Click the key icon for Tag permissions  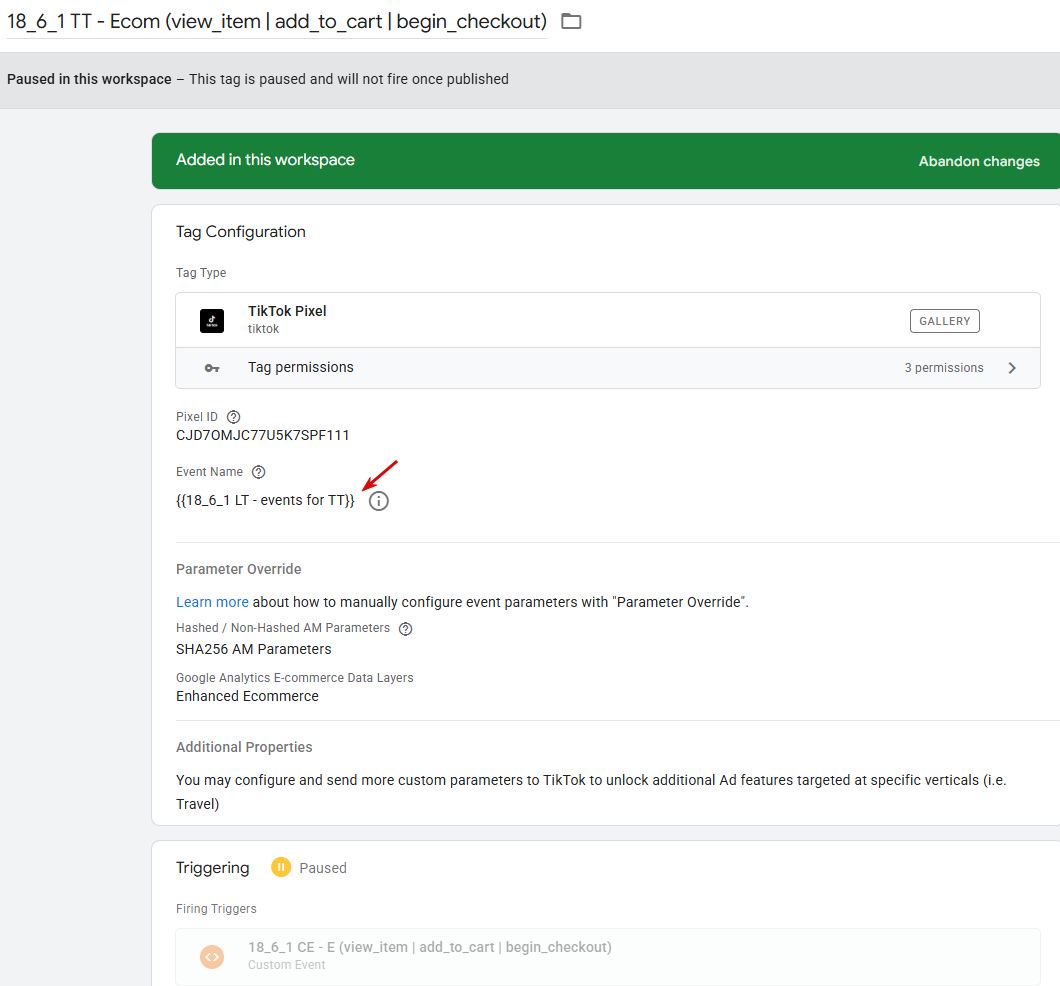212,368
